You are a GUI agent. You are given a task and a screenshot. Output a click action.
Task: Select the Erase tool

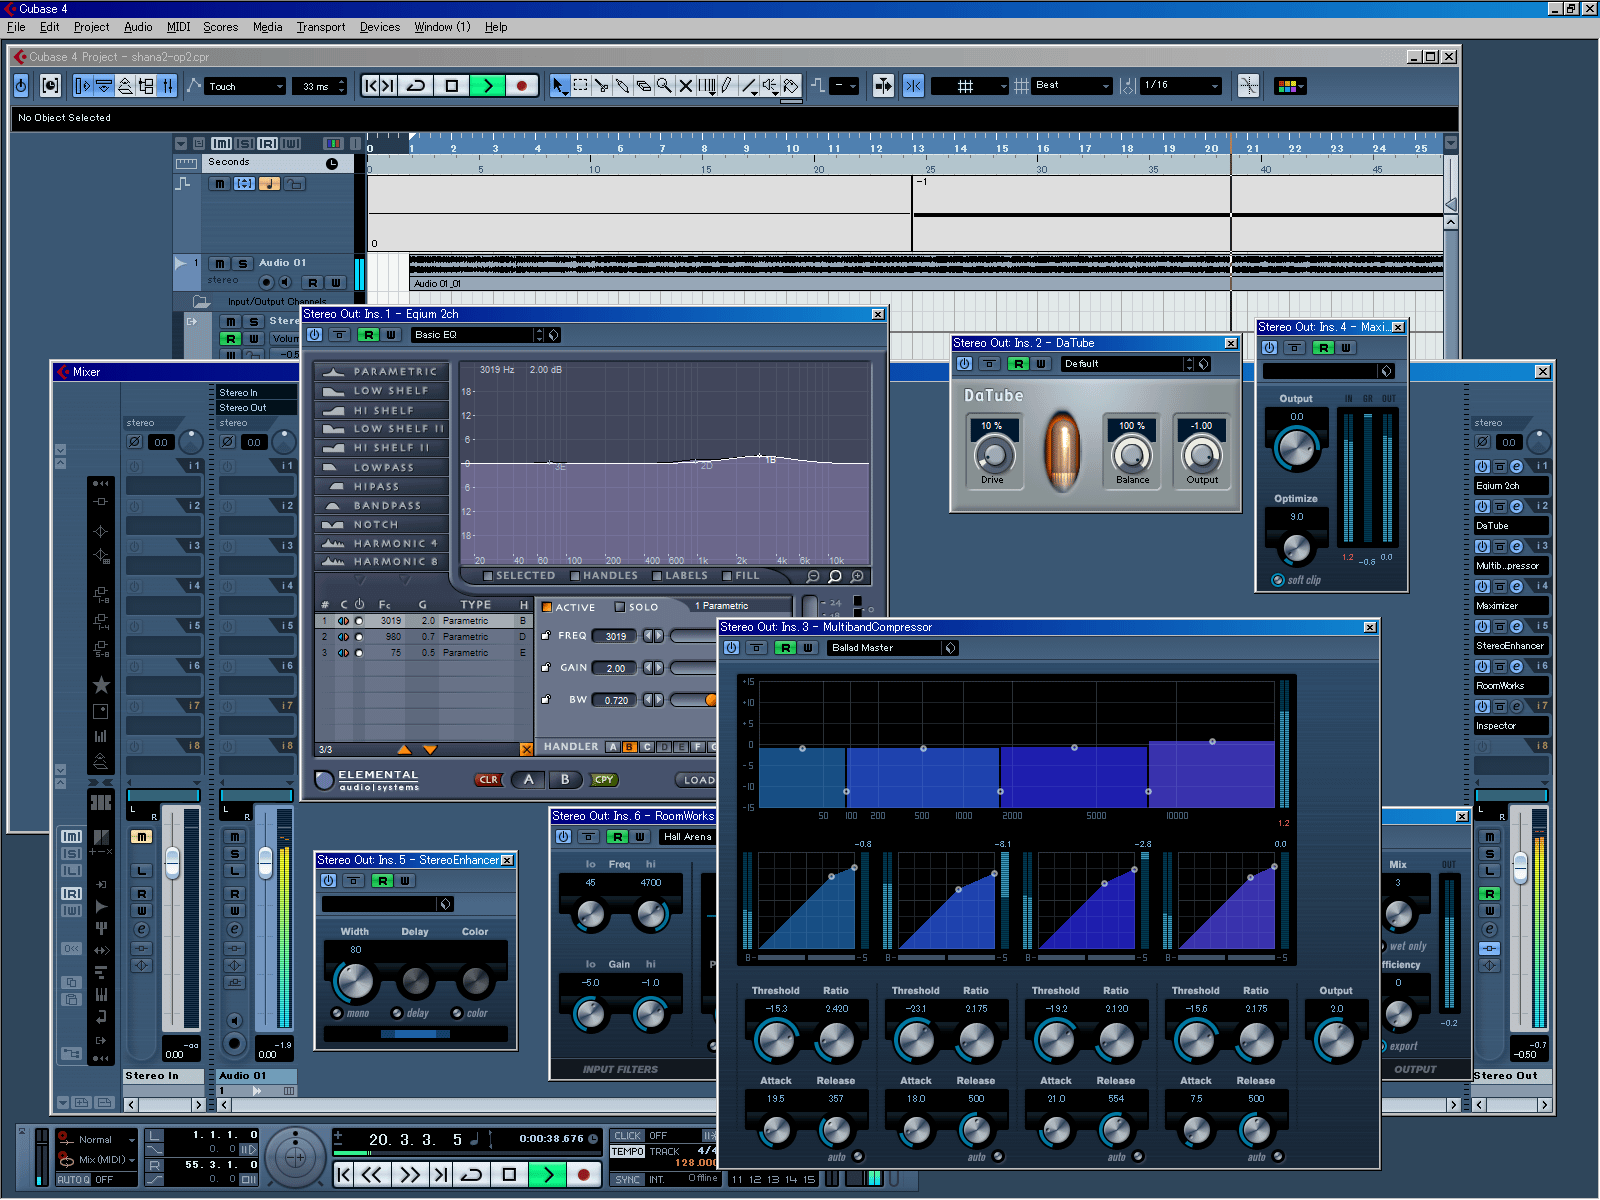[643, 86]
